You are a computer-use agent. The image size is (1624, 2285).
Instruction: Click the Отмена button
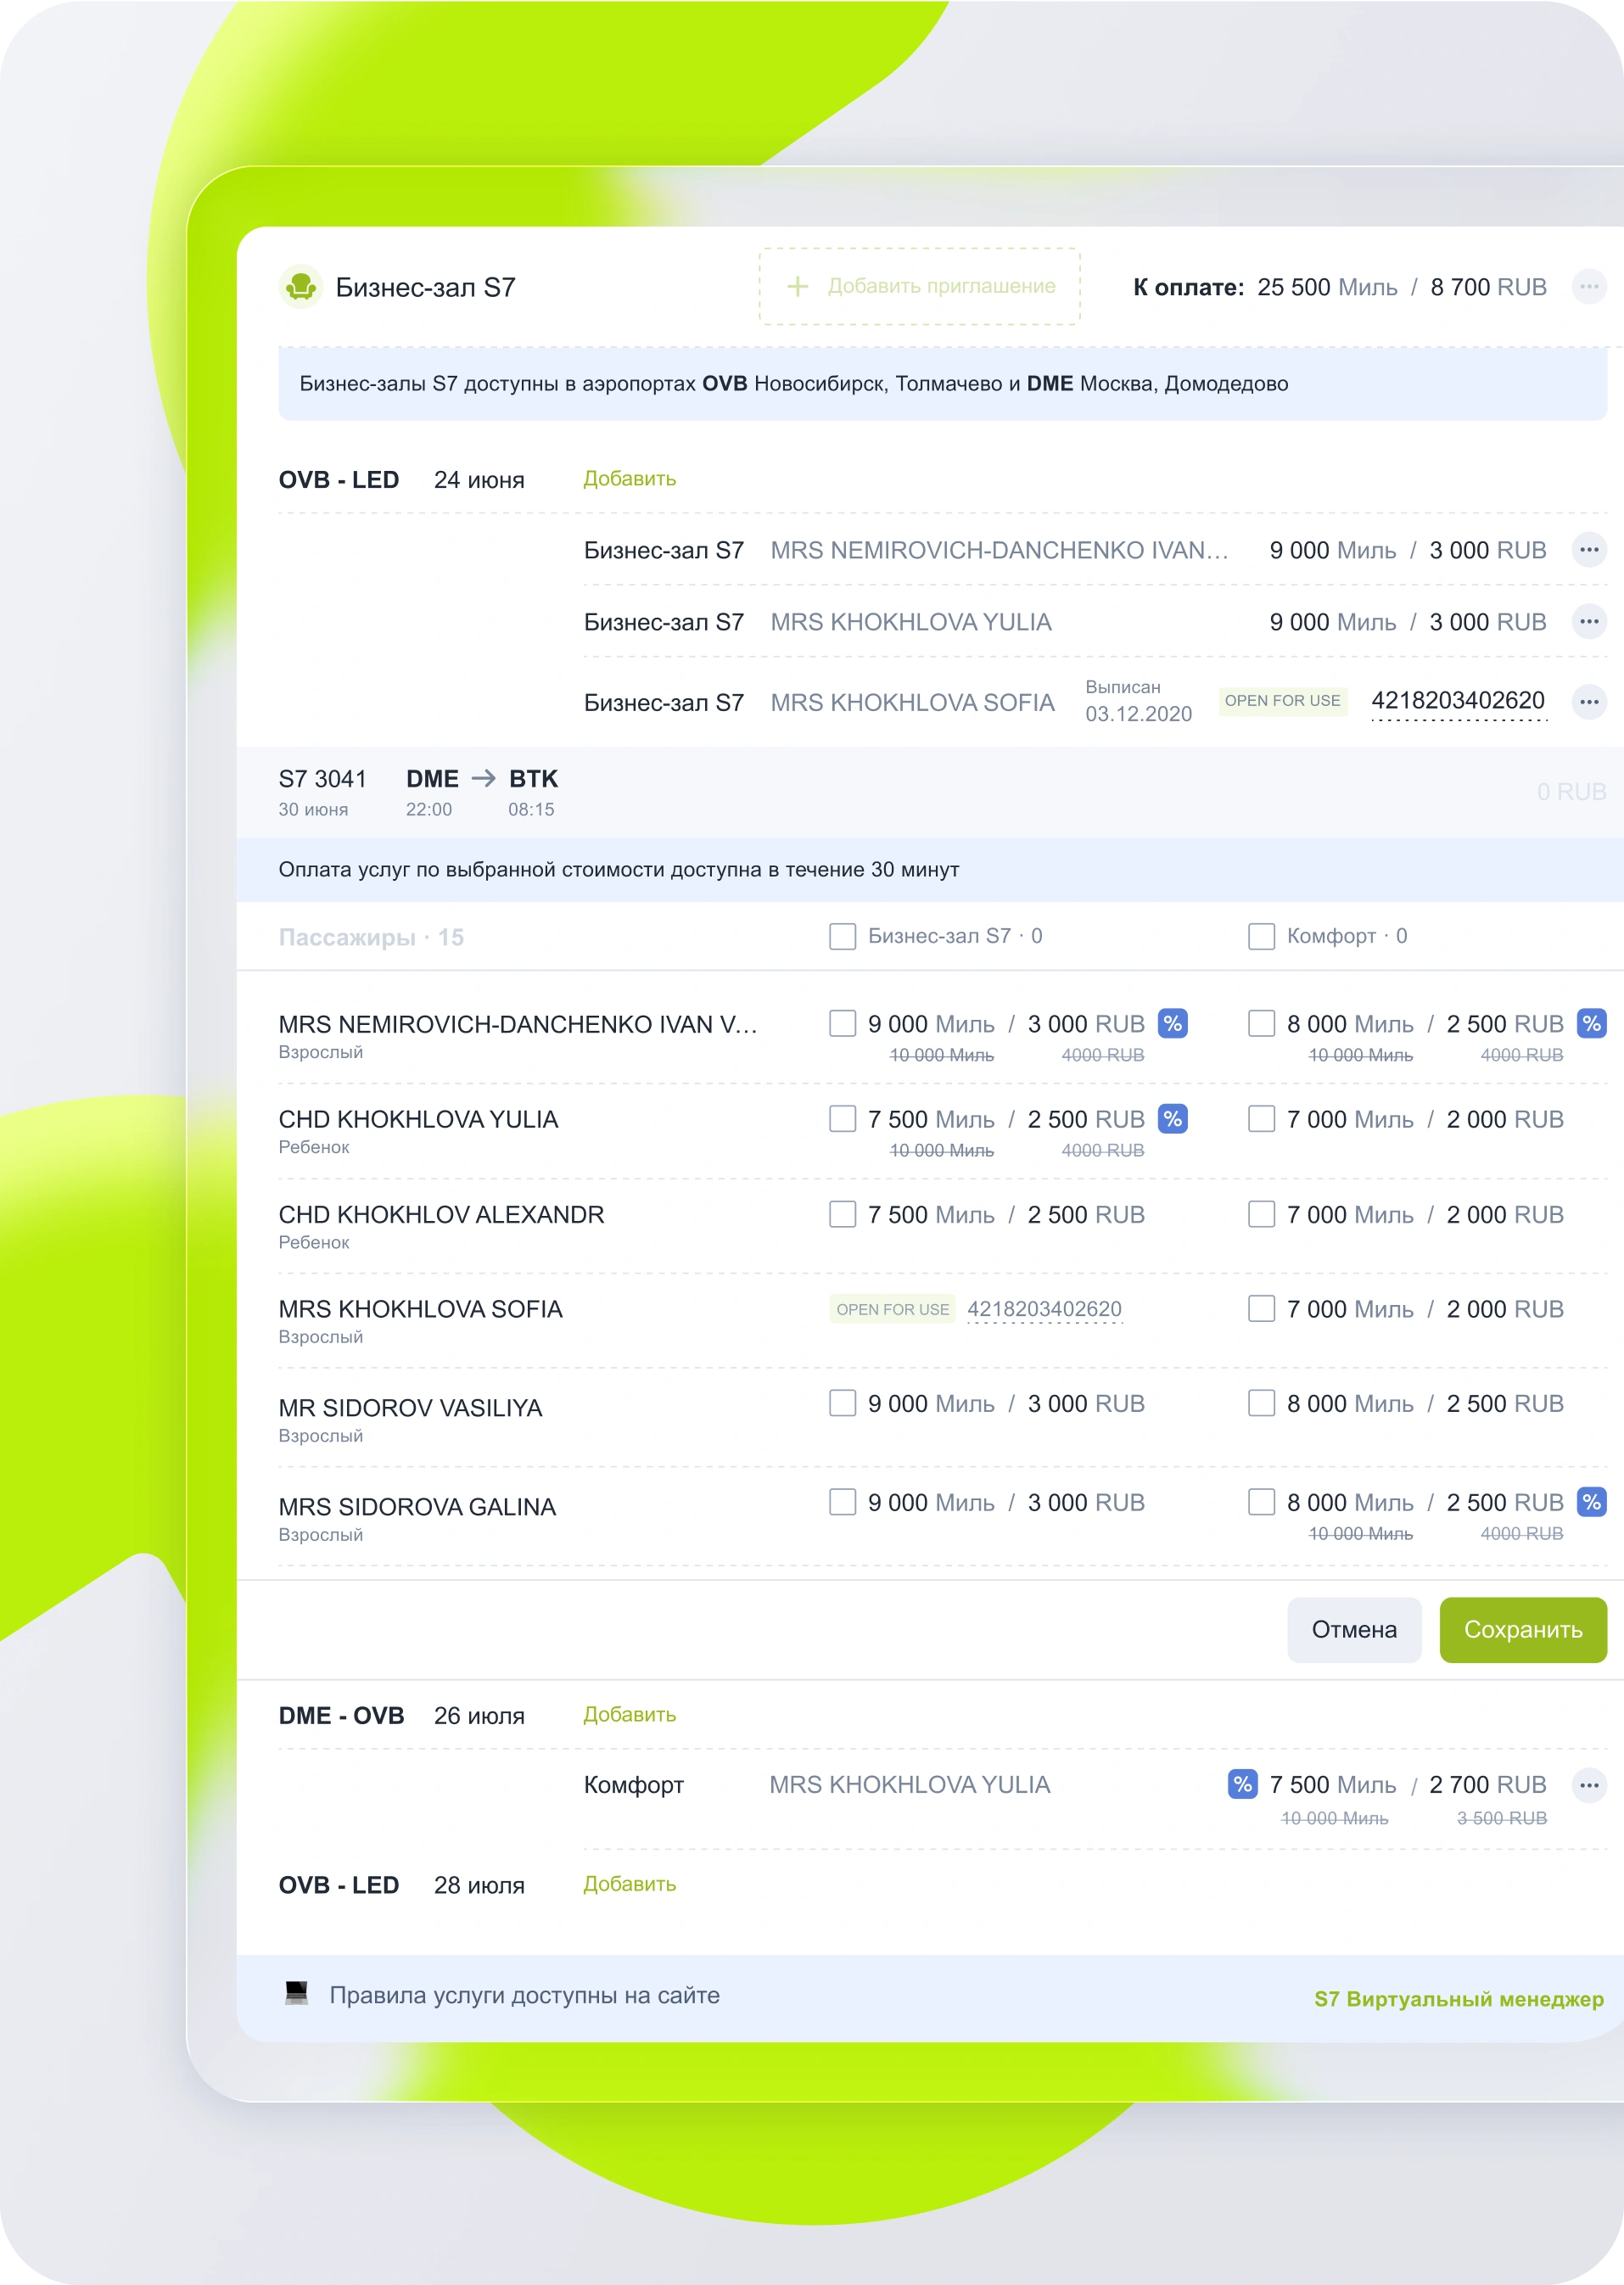1353,1630
